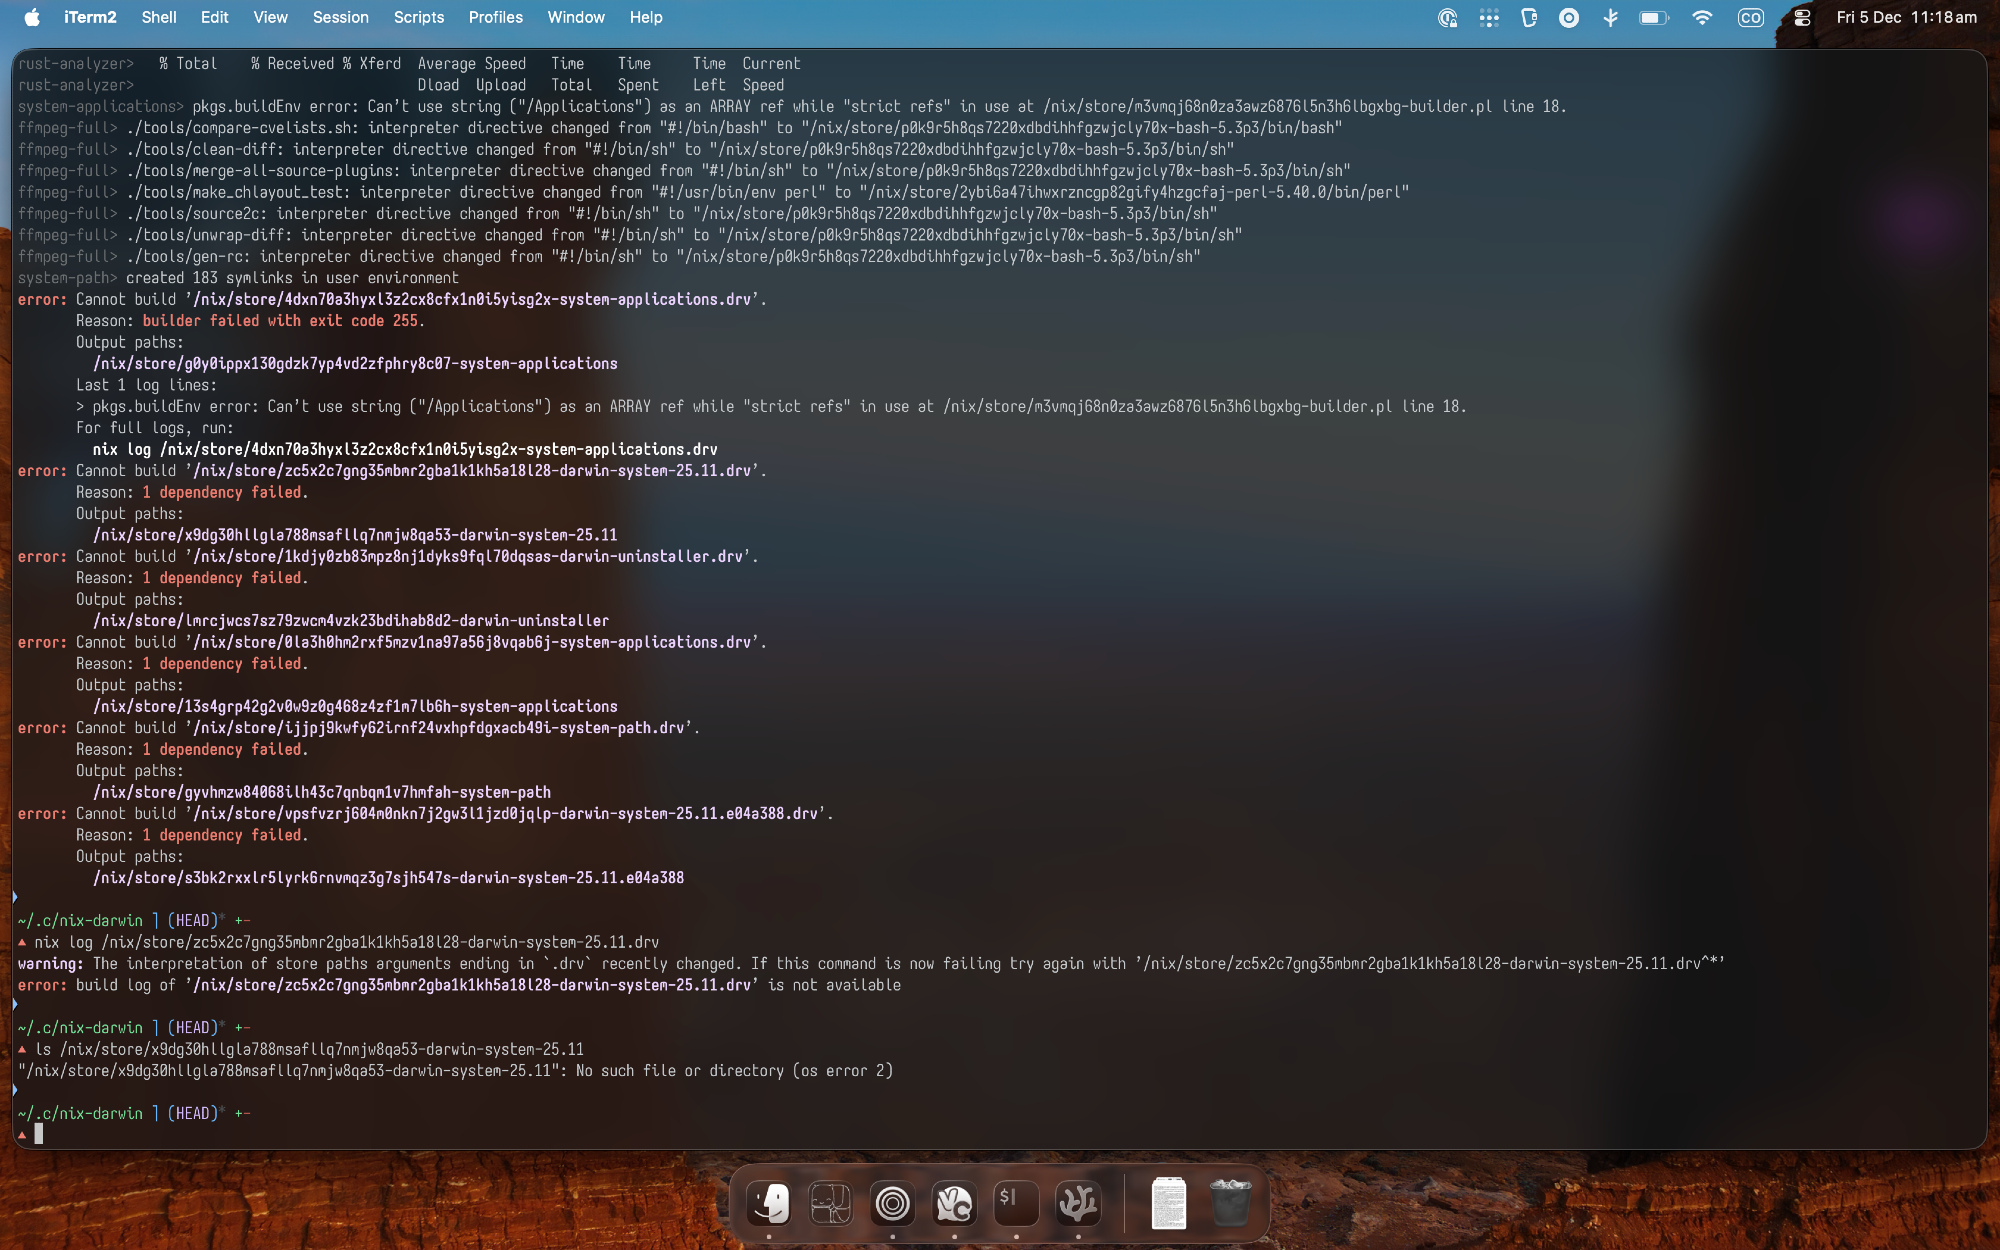Open the Session menu
The height and width of the screenshot is (1250, 2000).
pyautogui.click(x=340, y=17)
